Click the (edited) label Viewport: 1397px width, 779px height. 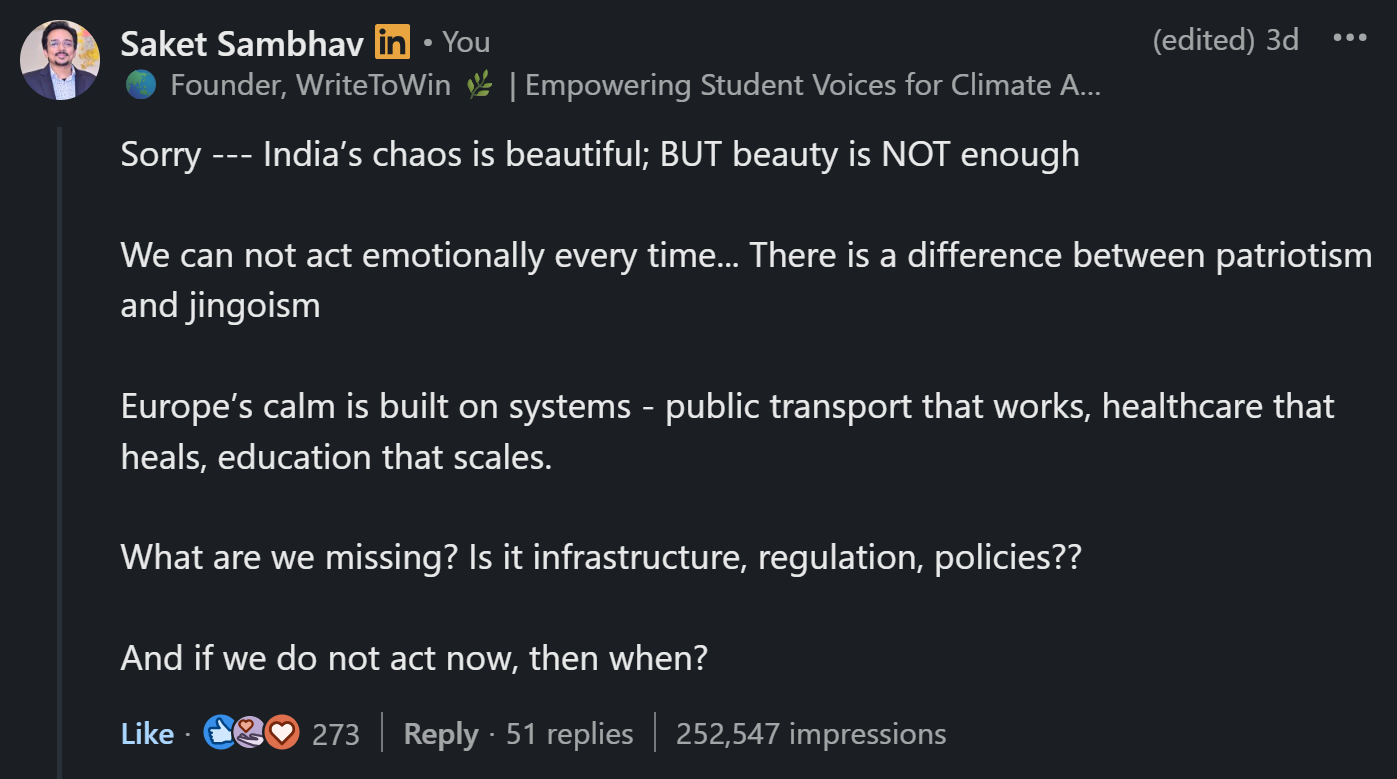point(1203,40)
